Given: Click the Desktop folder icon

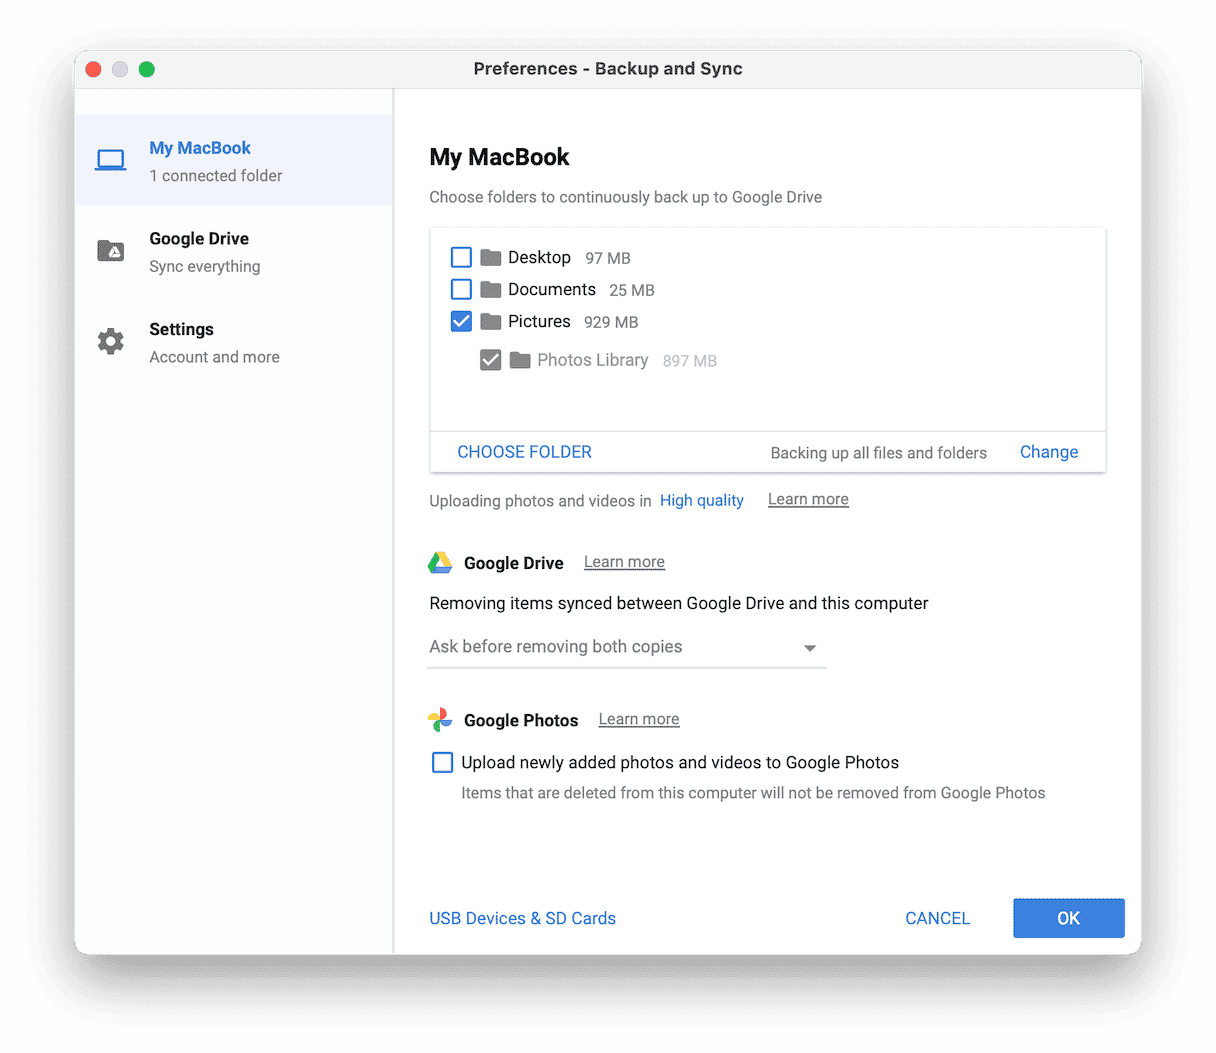Looking at the screenshot, I should tap(490, 258).
